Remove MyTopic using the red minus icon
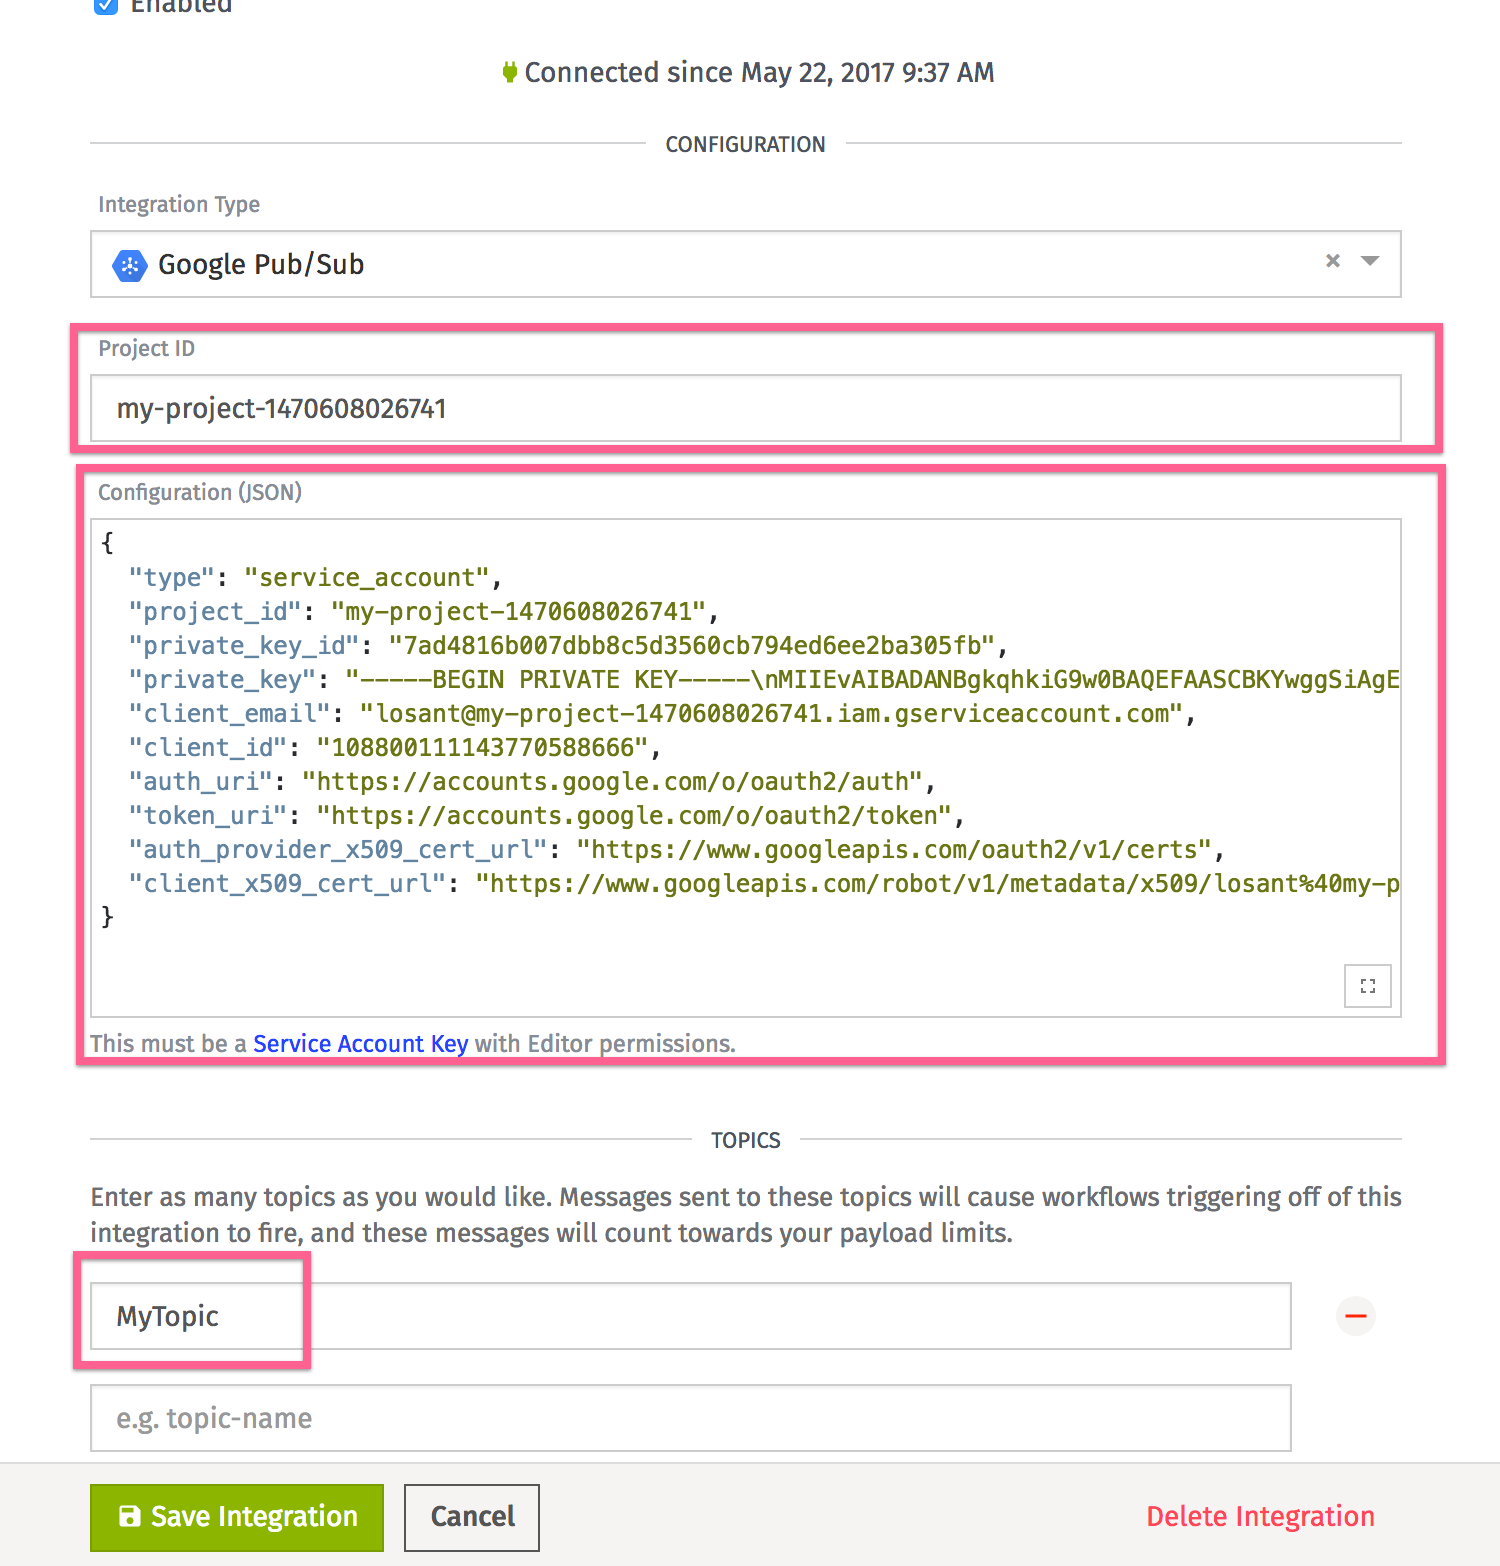Screen dimensions: 1500x1566 1355,1316
